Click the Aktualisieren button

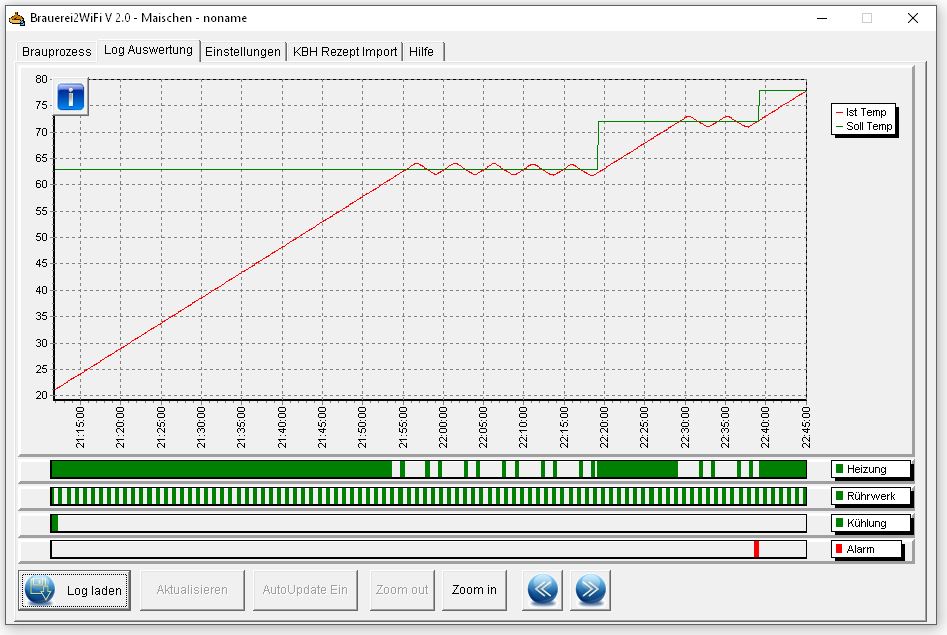pos(192,590)
